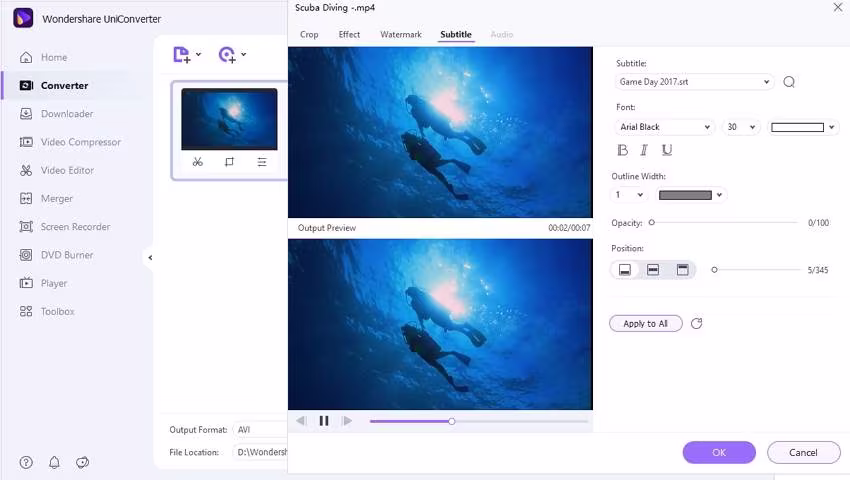Switch to the Watermark tab
Image resolution: width=850 pixels, height=480 pixels.
tap(401, 34)
